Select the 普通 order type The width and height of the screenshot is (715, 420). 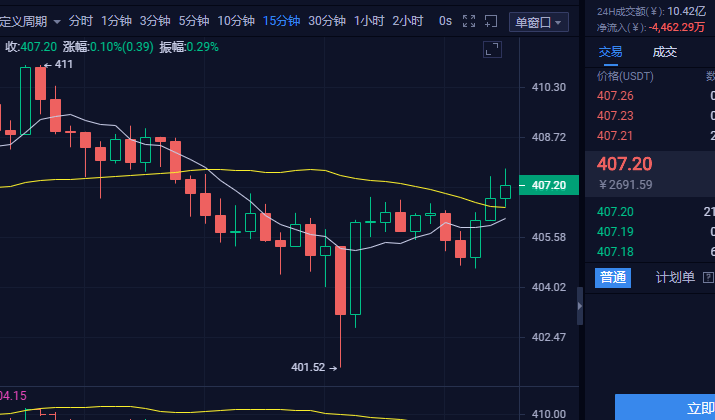(x=613, y=277)
